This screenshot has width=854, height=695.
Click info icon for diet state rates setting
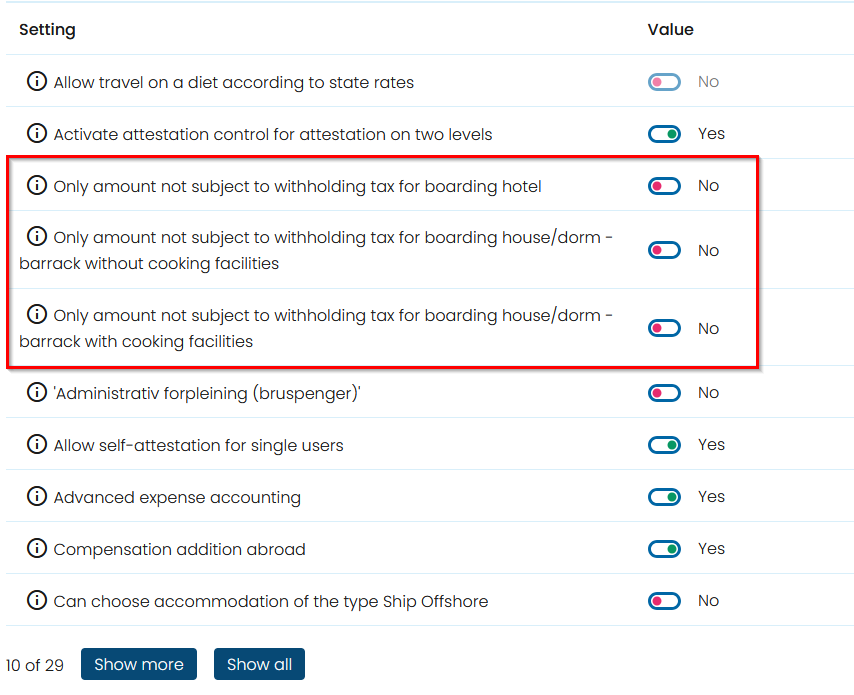(36, 82)
